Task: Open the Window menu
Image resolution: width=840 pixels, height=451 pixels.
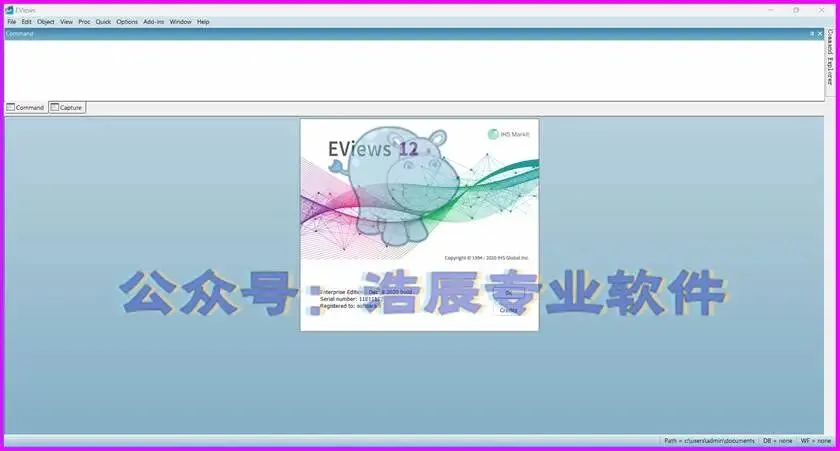Action: (180, 22)
